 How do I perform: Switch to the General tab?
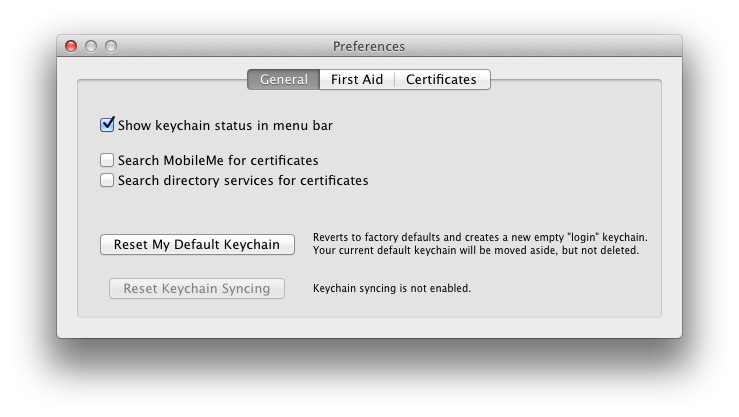click(284, 79)
